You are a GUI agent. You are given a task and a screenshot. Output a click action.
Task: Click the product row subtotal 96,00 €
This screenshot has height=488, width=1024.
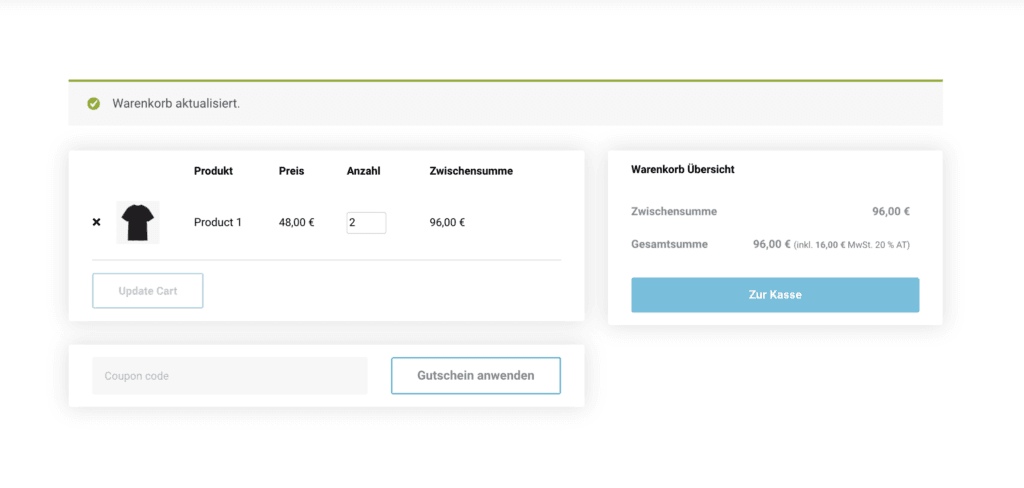tap(447, 222)
